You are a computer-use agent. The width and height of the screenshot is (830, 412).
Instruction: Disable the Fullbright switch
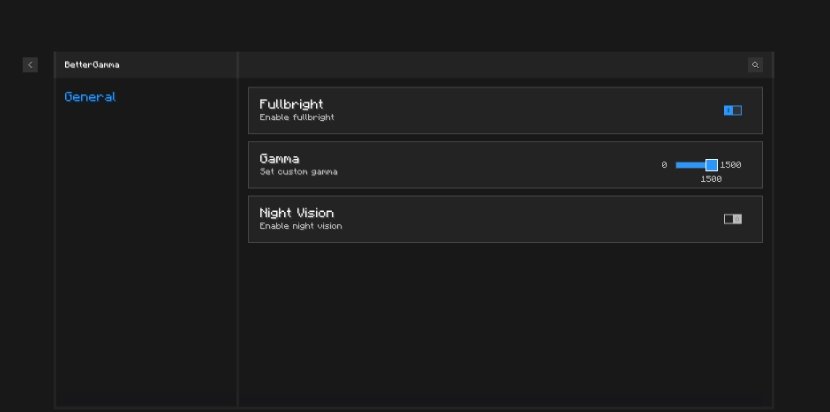pyautogui.click(x=733, y=110)
